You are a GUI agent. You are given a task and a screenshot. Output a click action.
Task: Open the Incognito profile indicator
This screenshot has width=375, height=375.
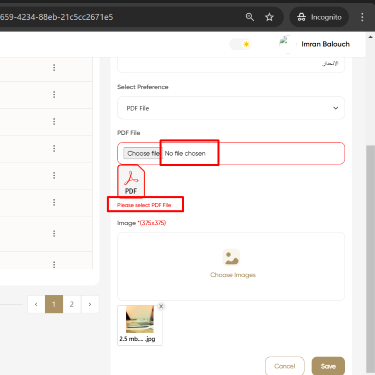[319, 17]
